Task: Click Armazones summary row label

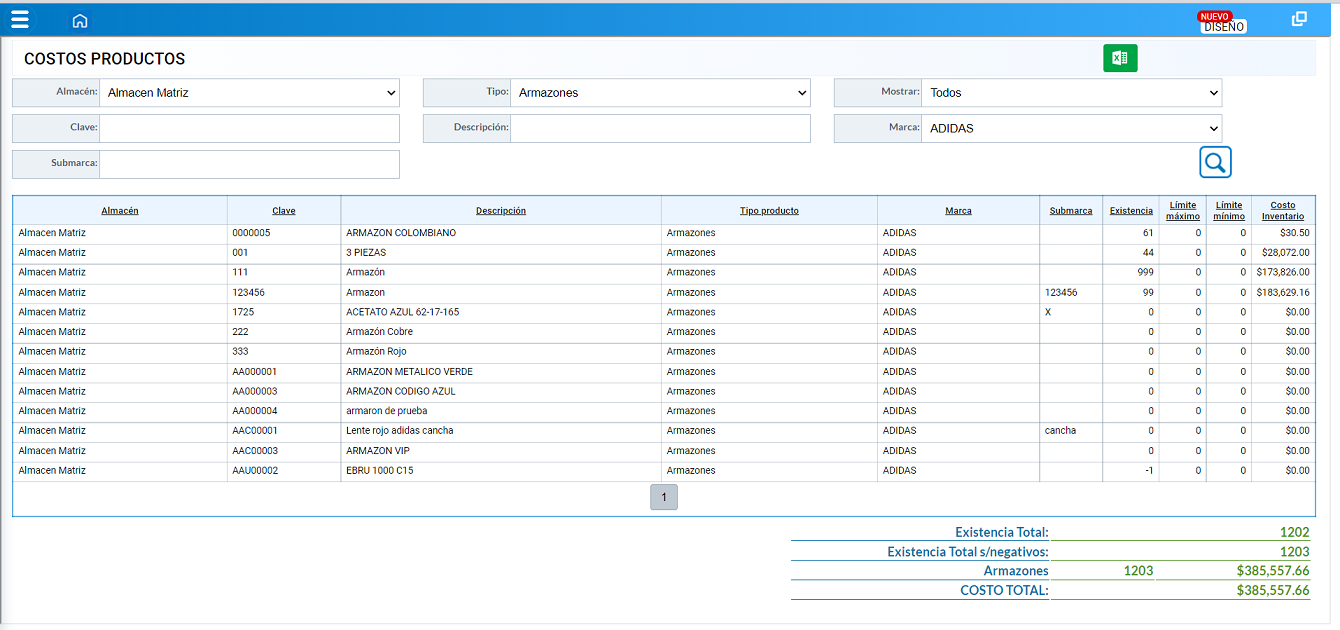Action: coord(1016,571)
